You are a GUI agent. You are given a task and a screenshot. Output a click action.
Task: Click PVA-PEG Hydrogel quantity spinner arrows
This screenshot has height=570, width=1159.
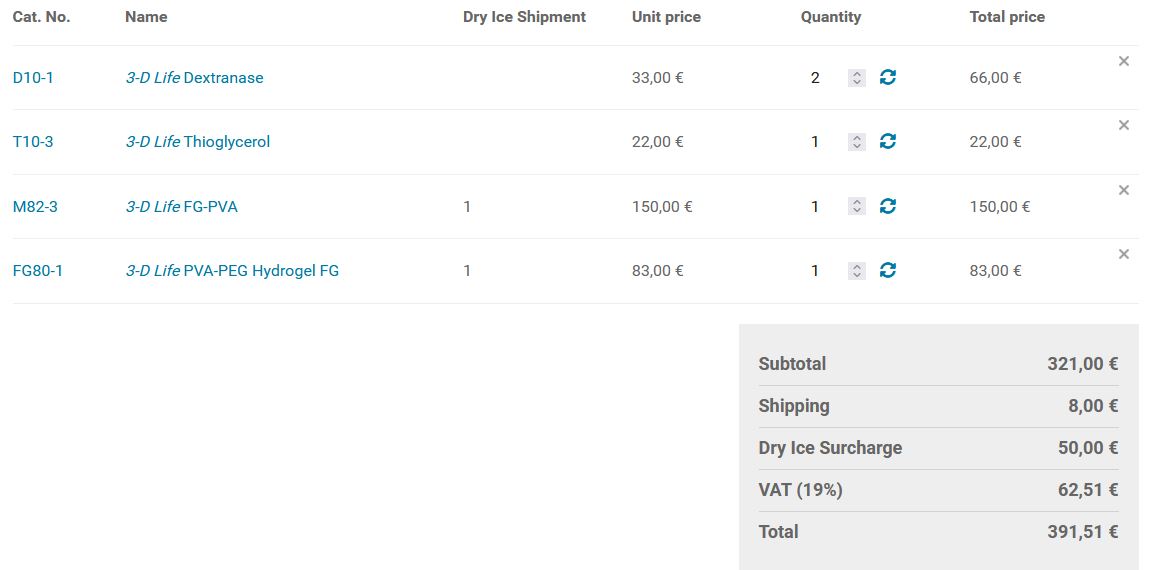[856, 271]
